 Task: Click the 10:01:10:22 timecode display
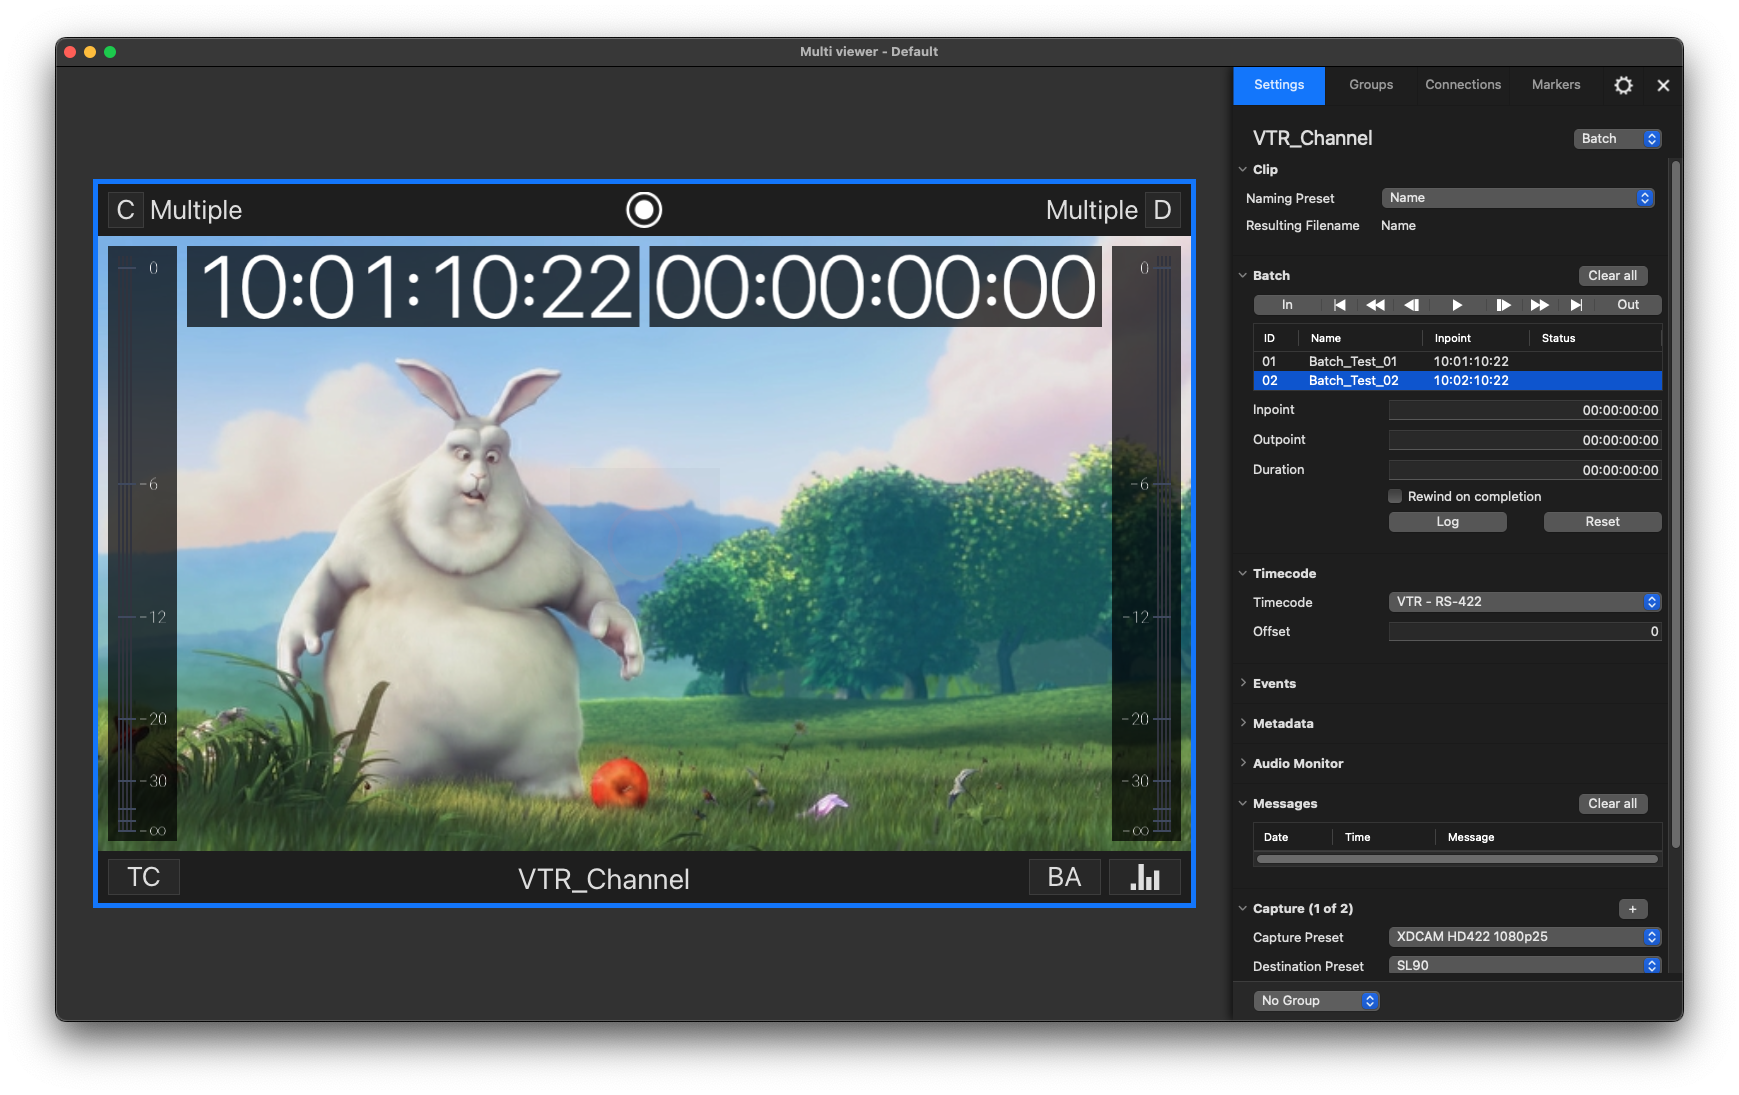pyautogui.click(x=413, y=287)
